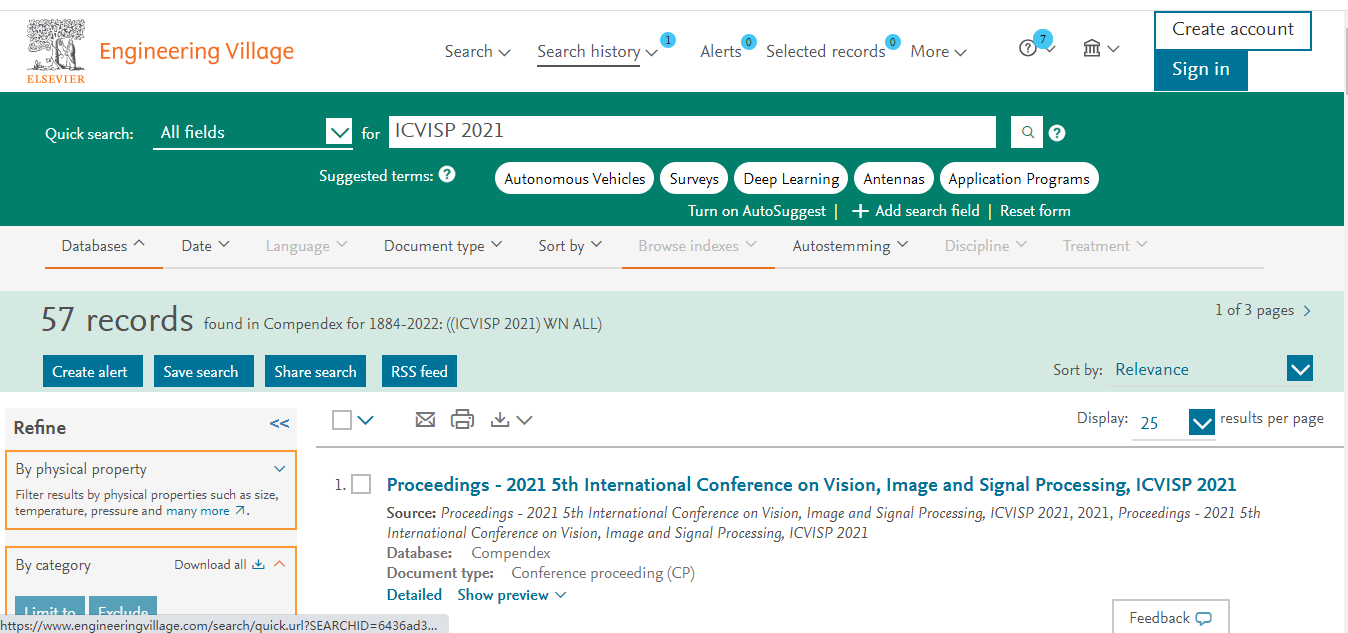The height and width of the screenshot is (633, 1348).
Task: Click Turn on AutoSuggest link
Action: click(x=757, y=211)
